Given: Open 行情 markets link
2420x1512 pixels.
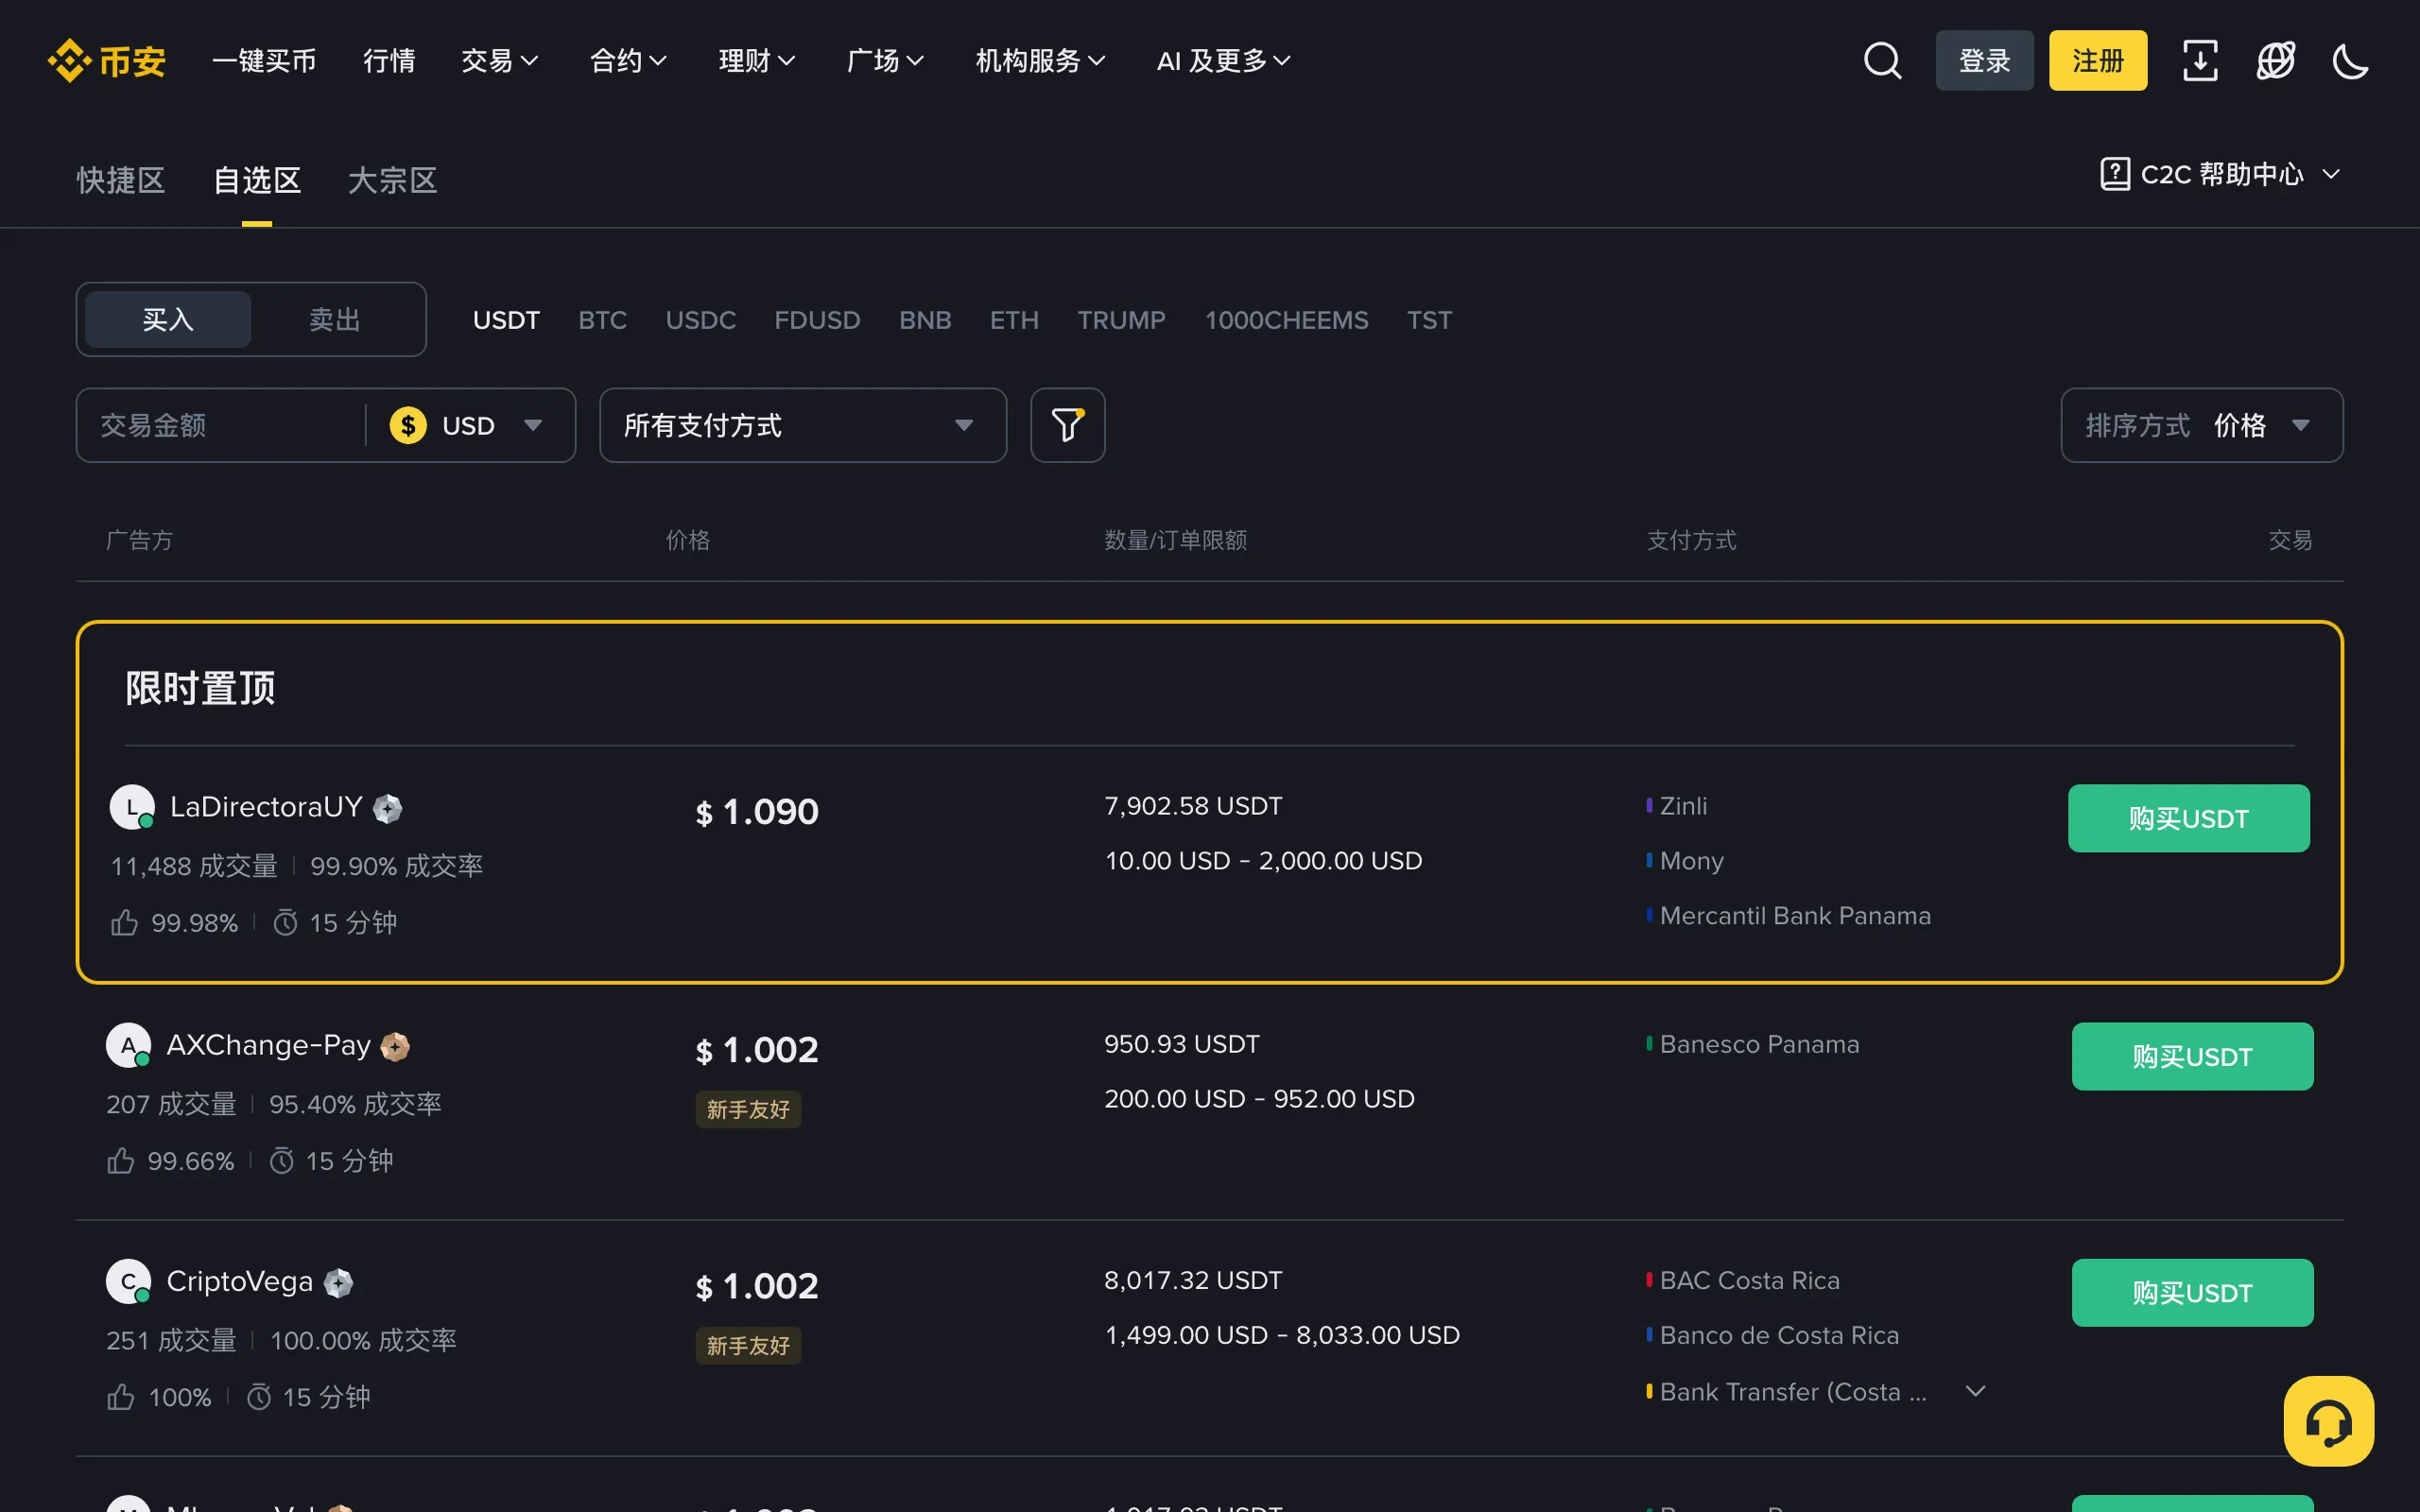Looking at the screenshot, I should pyautogui.click(x=389, y=61).
